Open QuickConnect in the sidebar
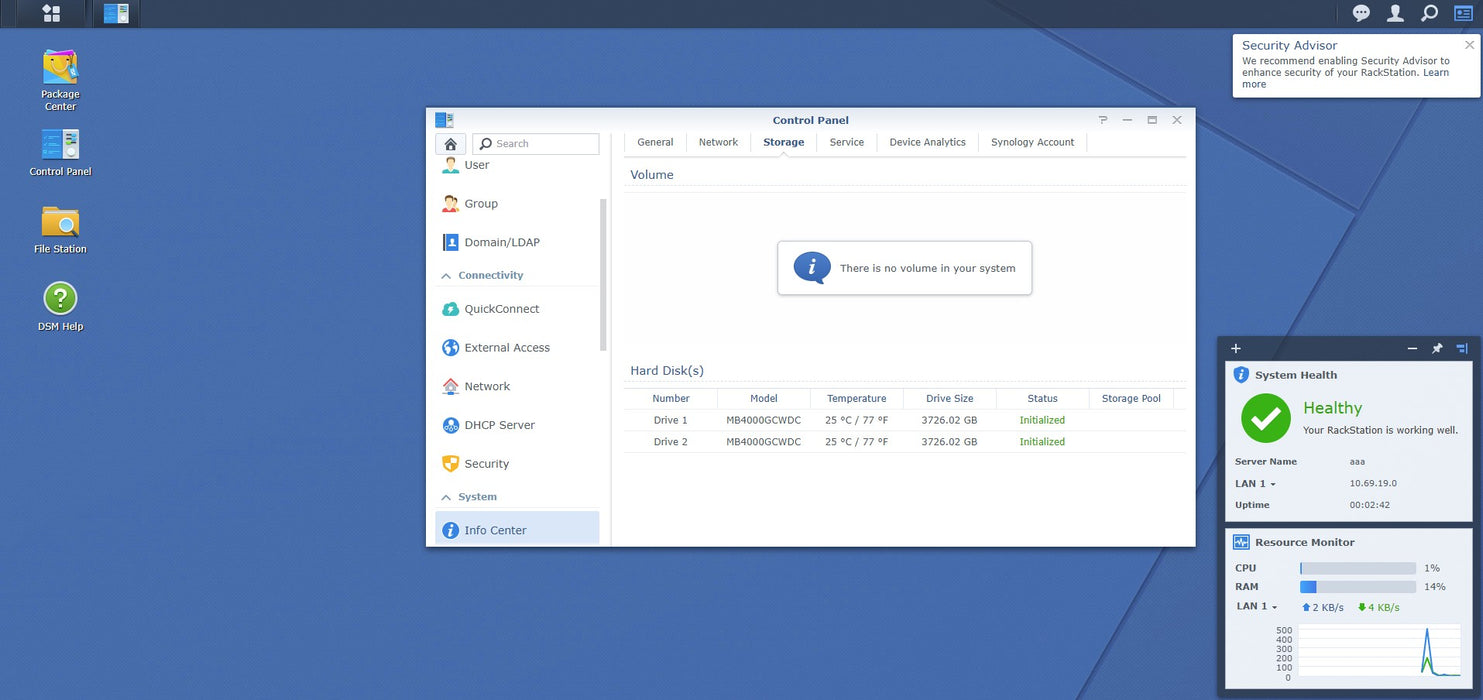The width and height of the screenshot is (1483, 700). click(517, 309)
